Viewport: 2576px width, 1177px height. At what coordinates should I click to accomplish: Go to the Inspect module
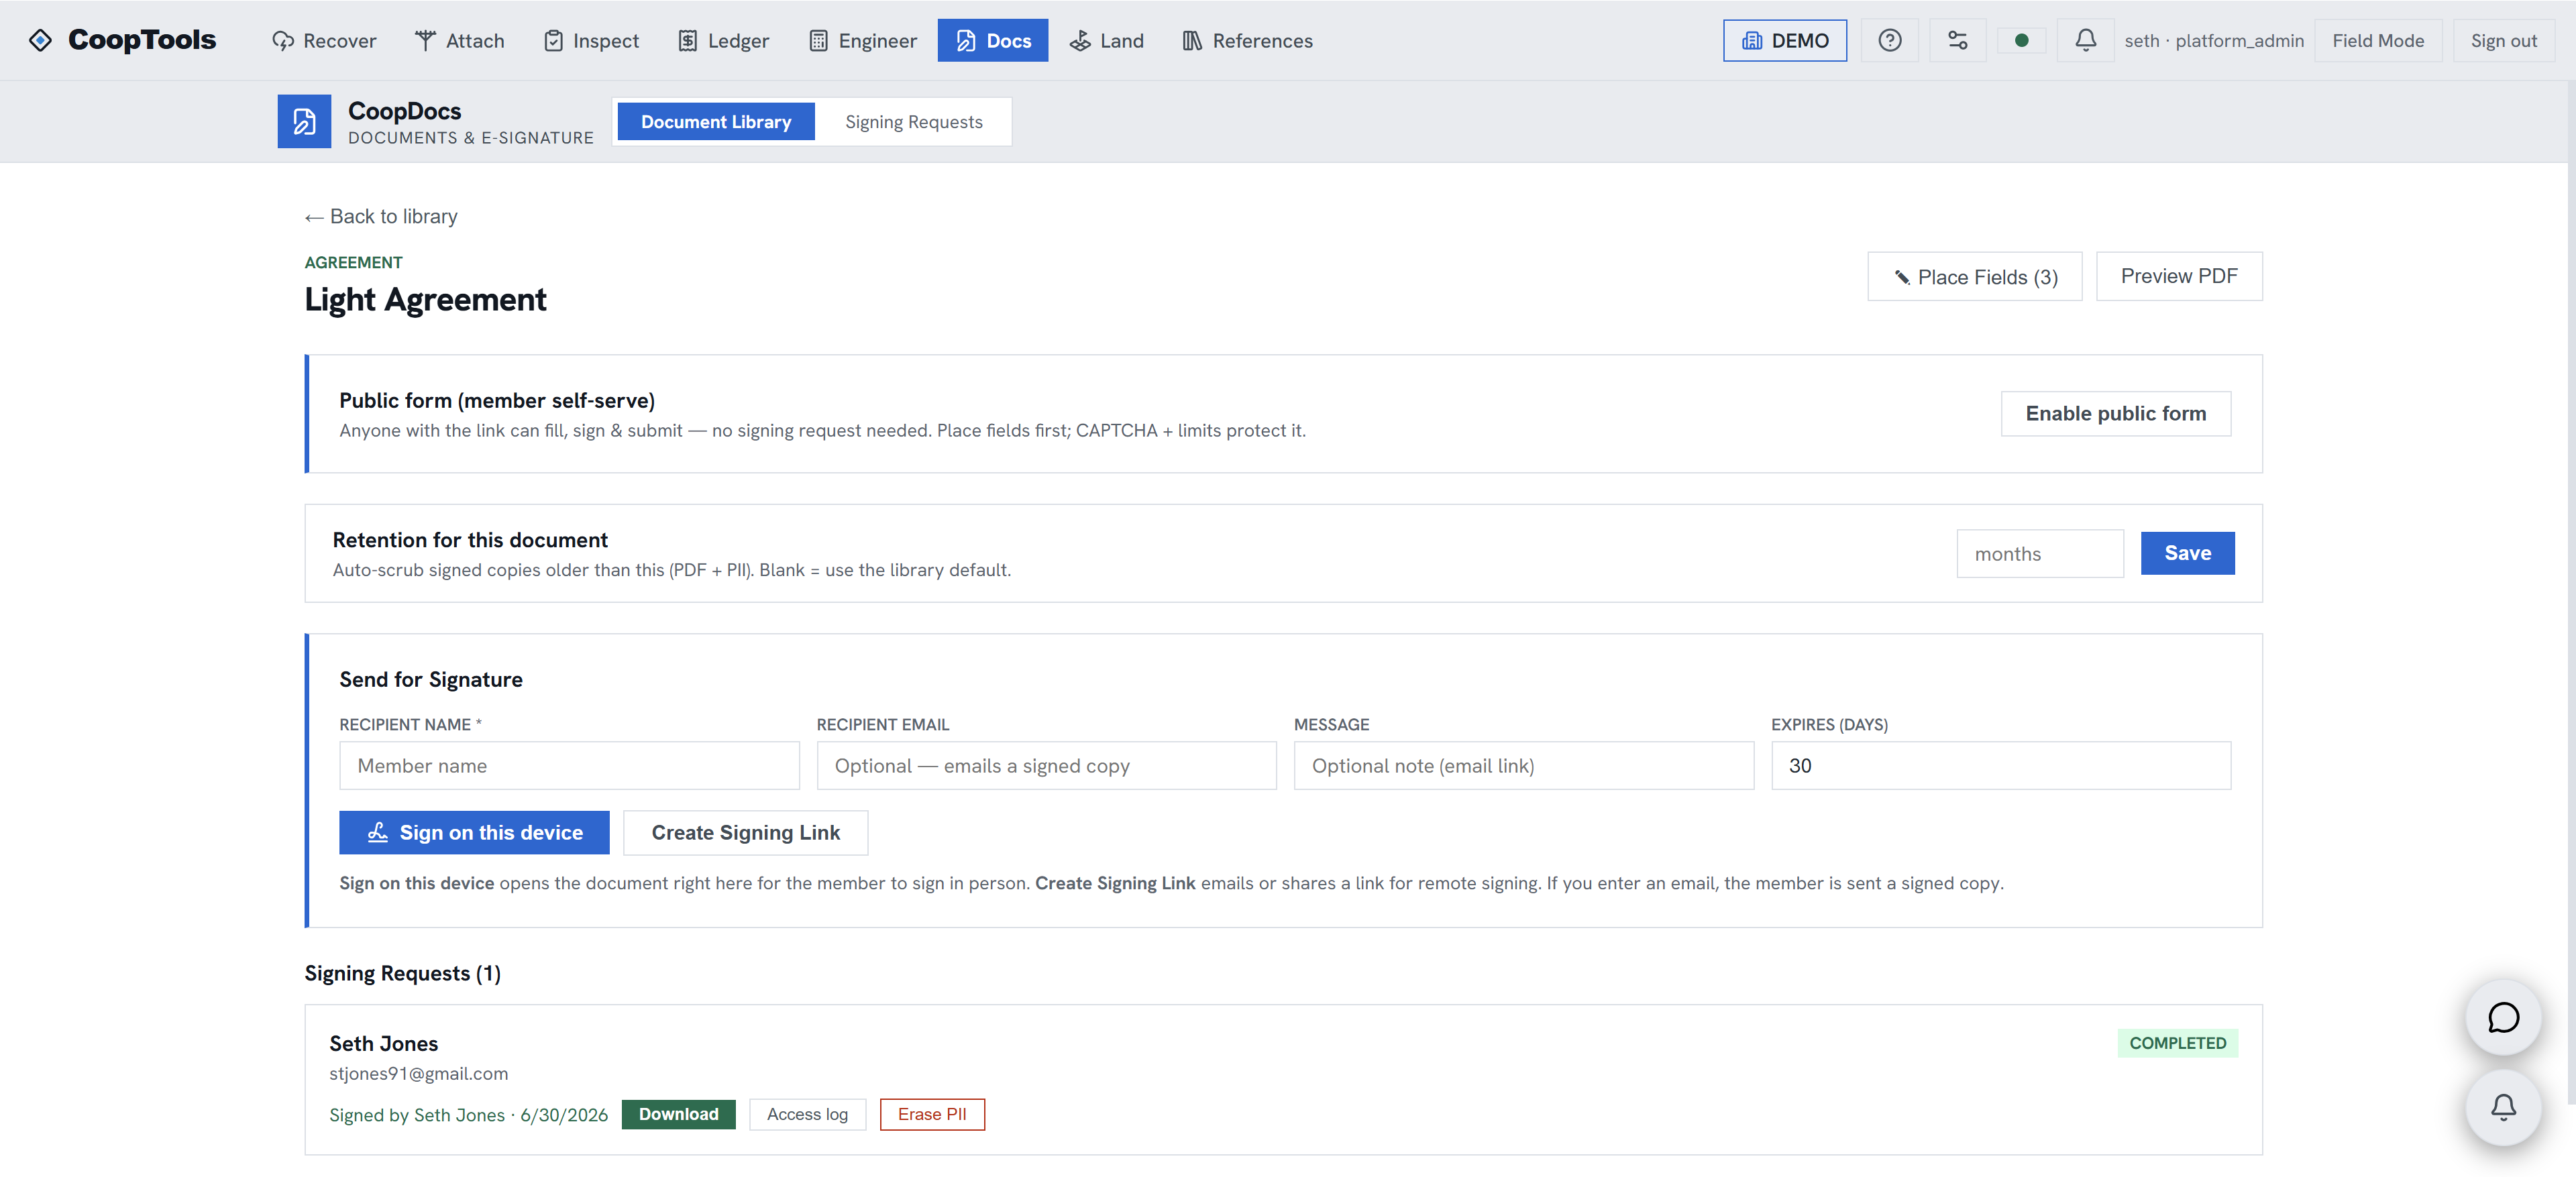point(591,41)
